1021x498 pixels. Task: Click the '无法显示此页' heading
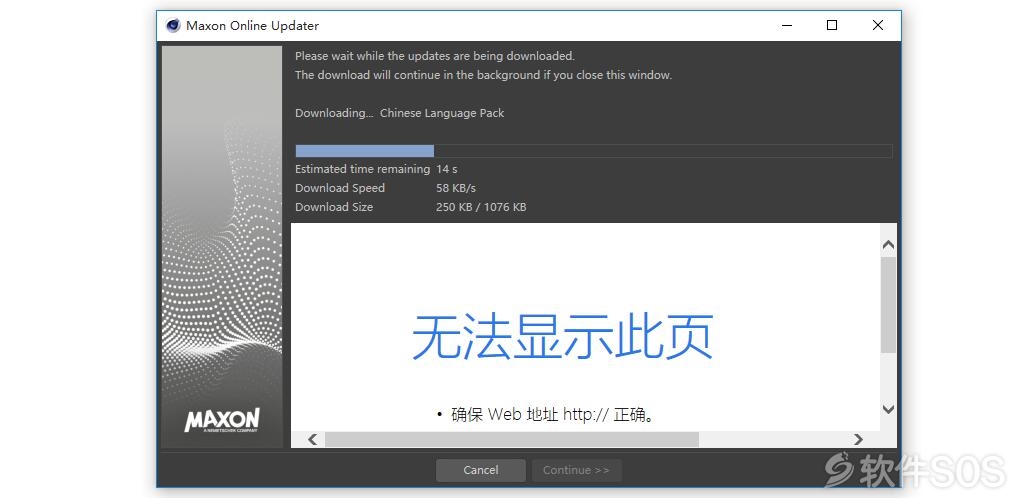563,337
